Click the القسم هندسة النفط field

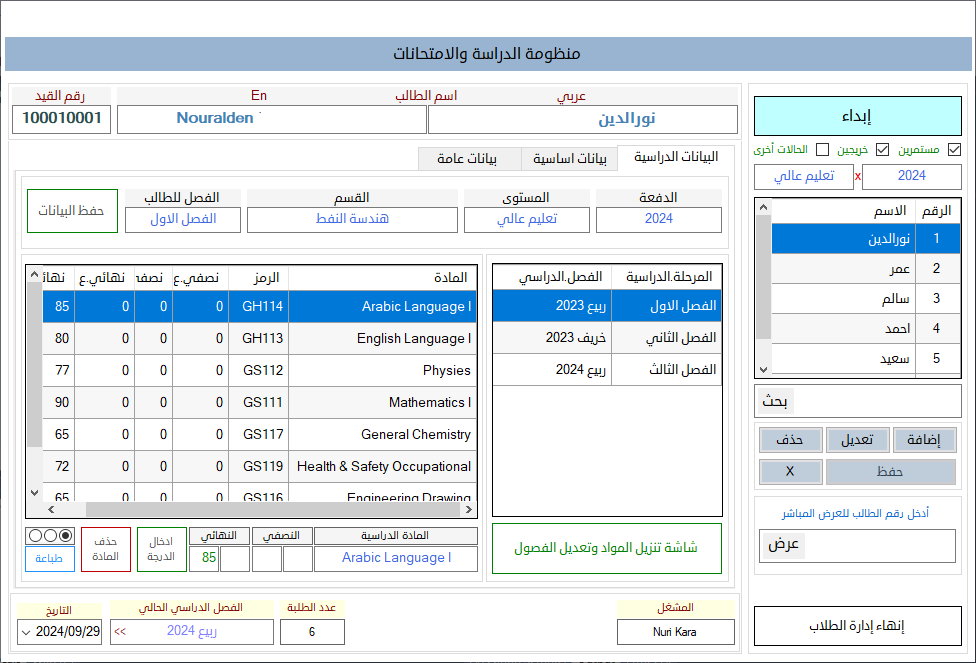(352, 219)
